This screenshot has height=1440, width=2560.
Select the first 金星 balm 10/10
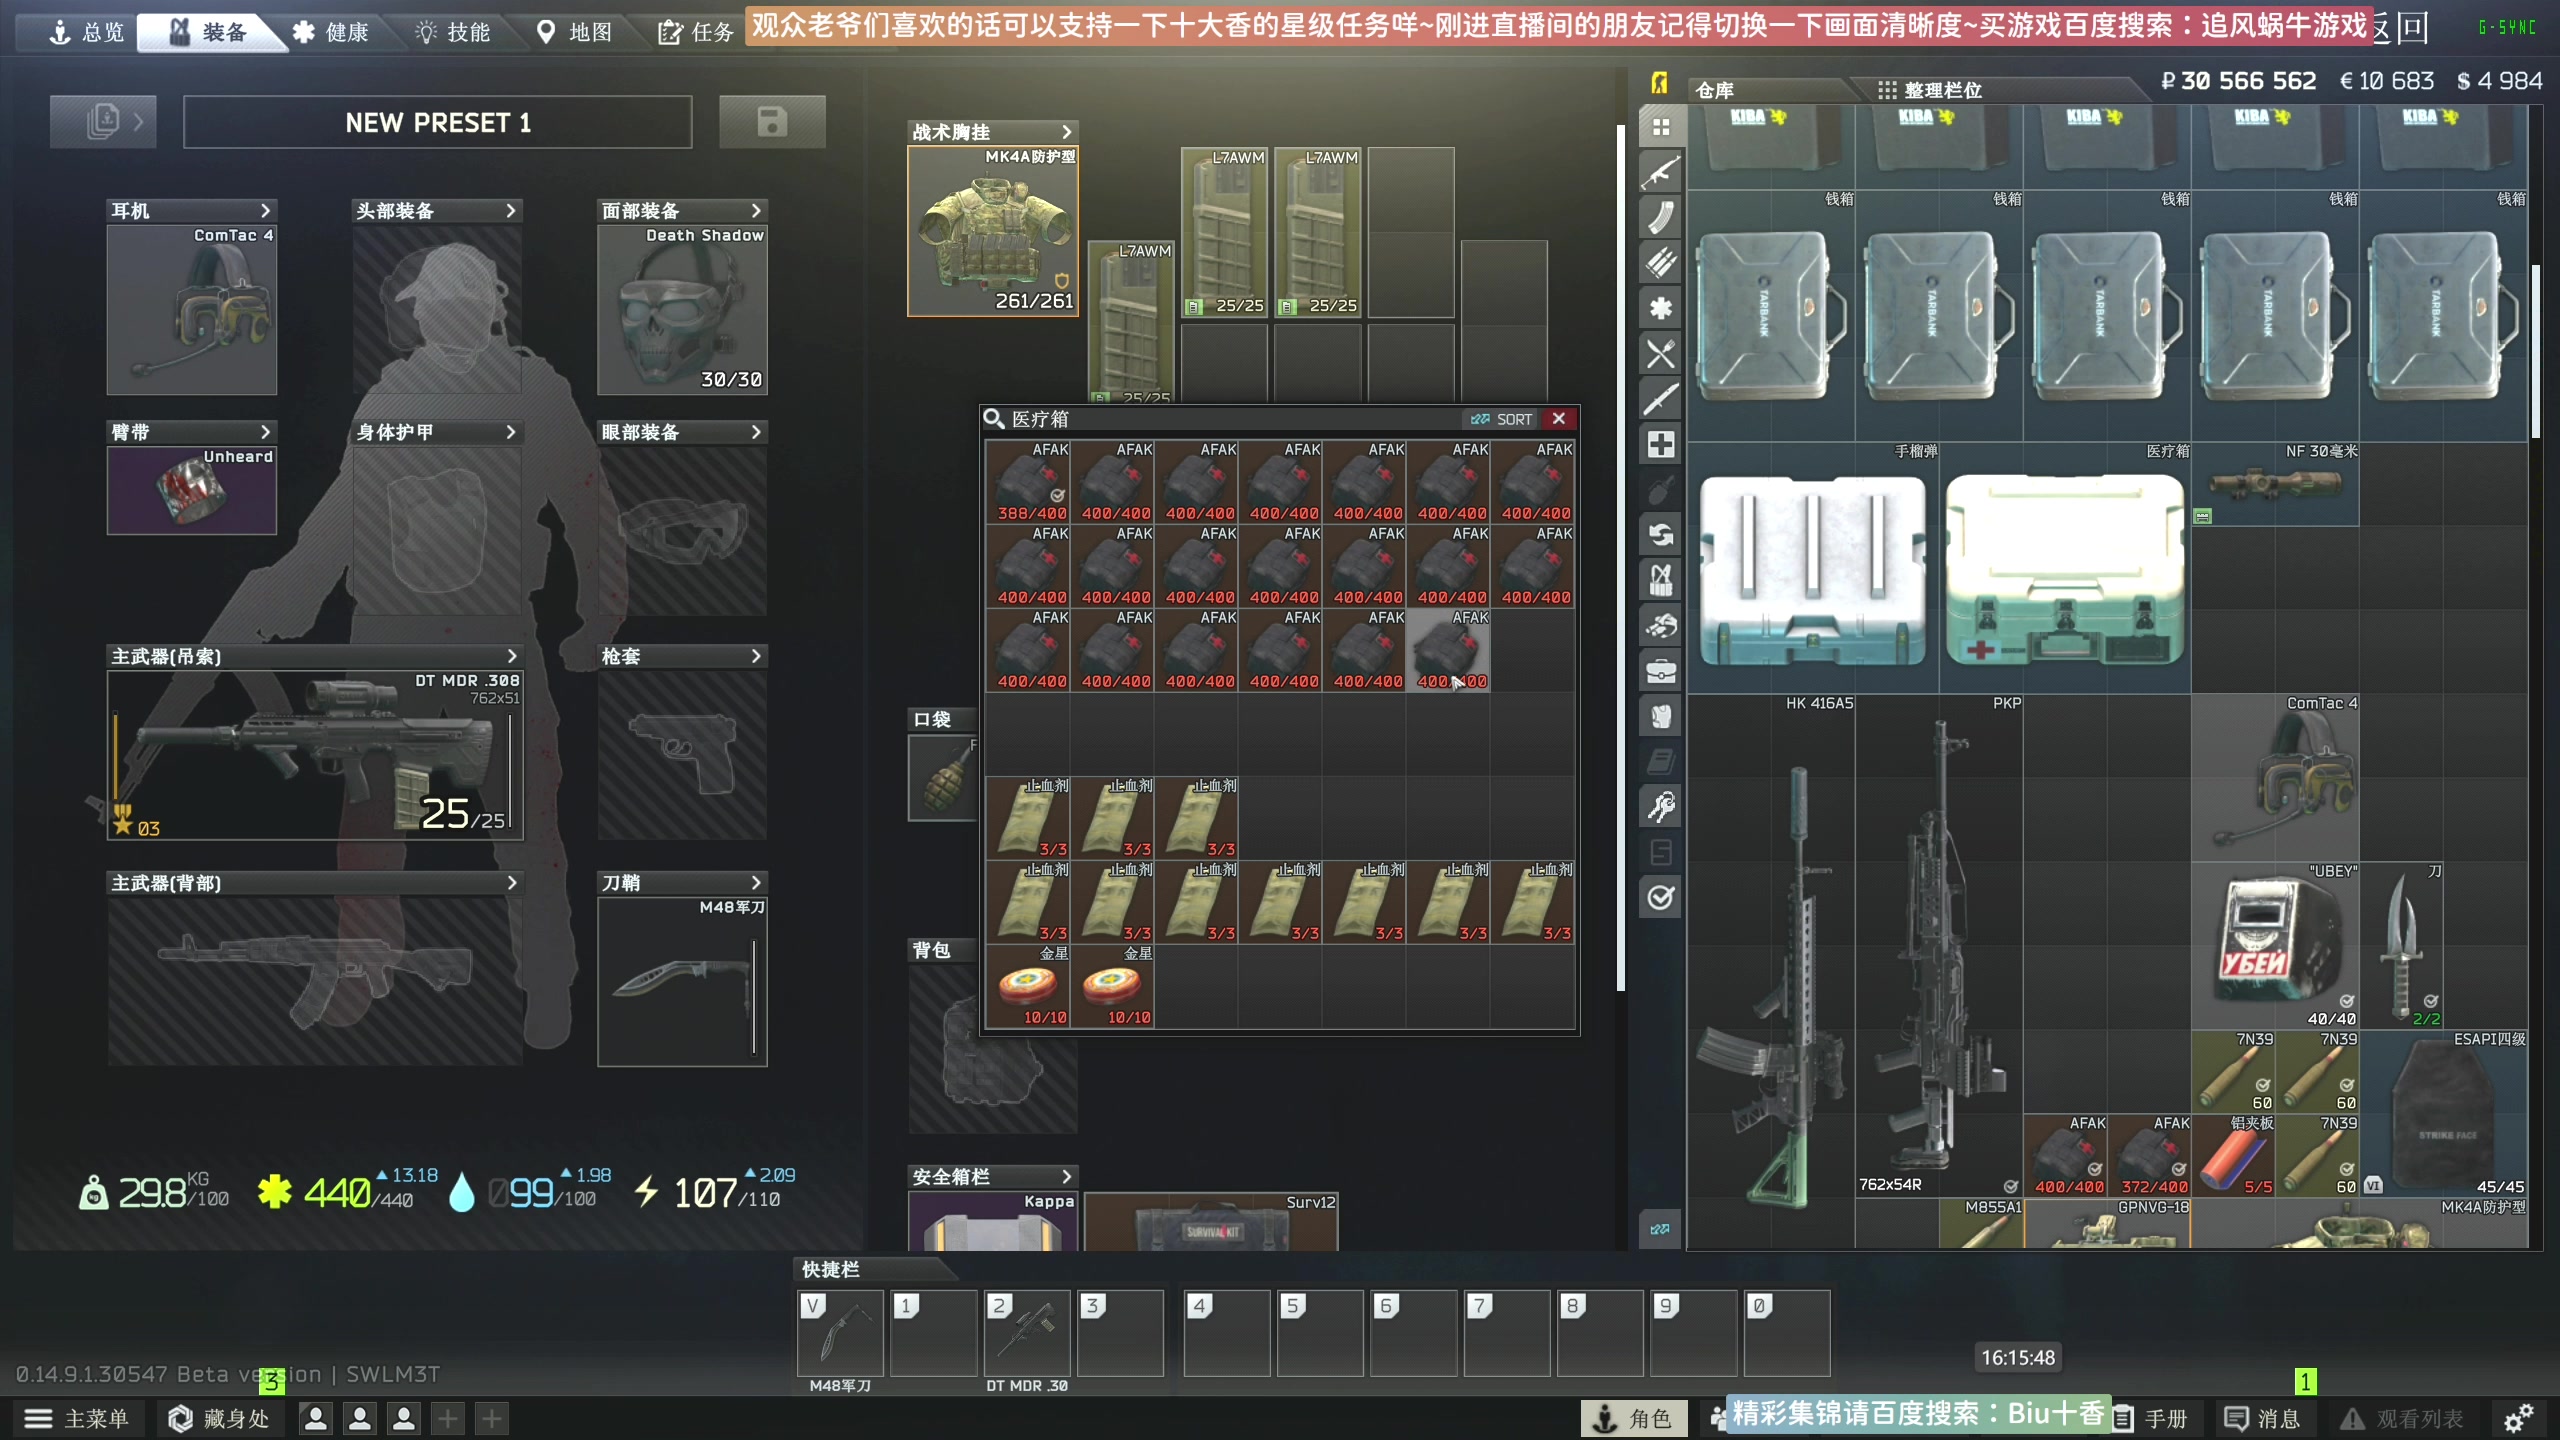(1028, 986)
